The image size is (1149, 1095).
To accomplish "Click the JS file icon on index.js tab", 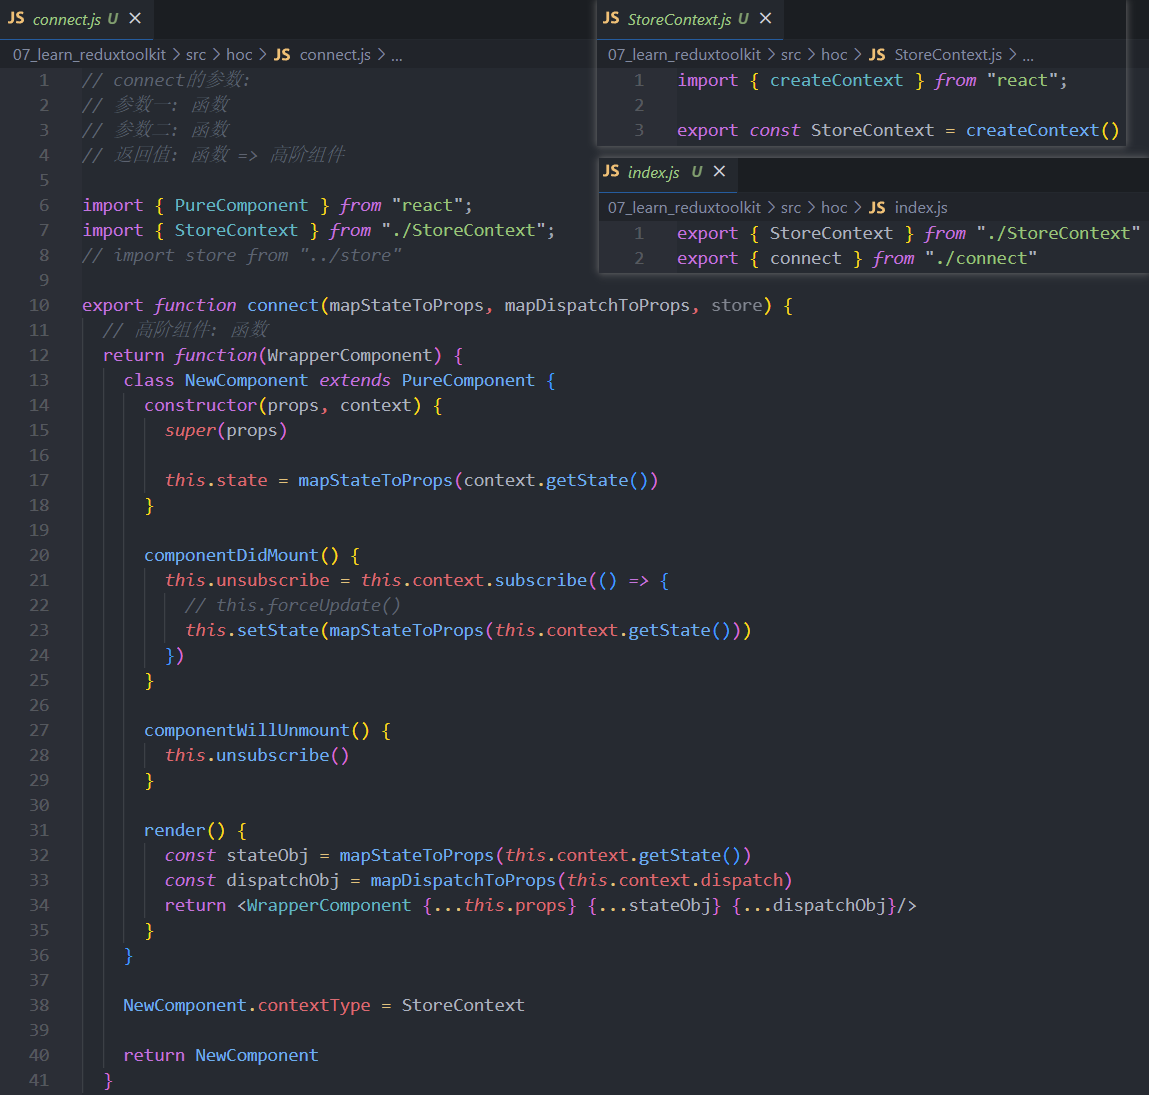I will (x=611, y=171).
